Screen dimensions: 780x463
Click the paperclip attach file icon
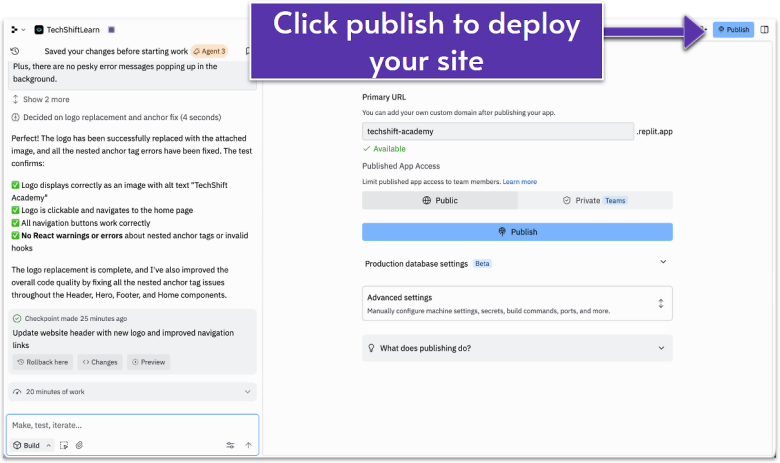pos(79,445)
